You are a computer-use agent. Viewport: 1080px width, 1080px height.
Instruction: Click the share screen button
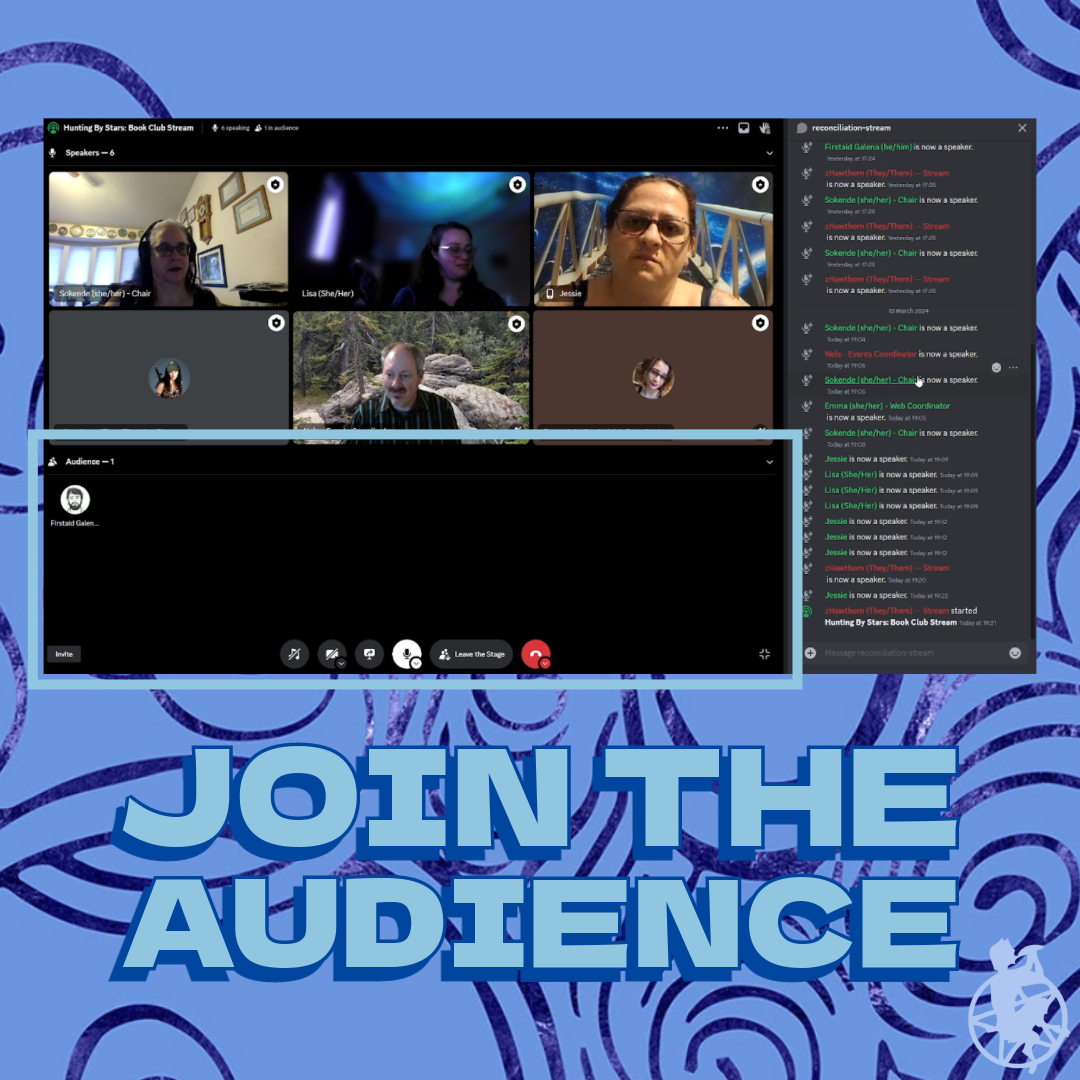[369, 654]
